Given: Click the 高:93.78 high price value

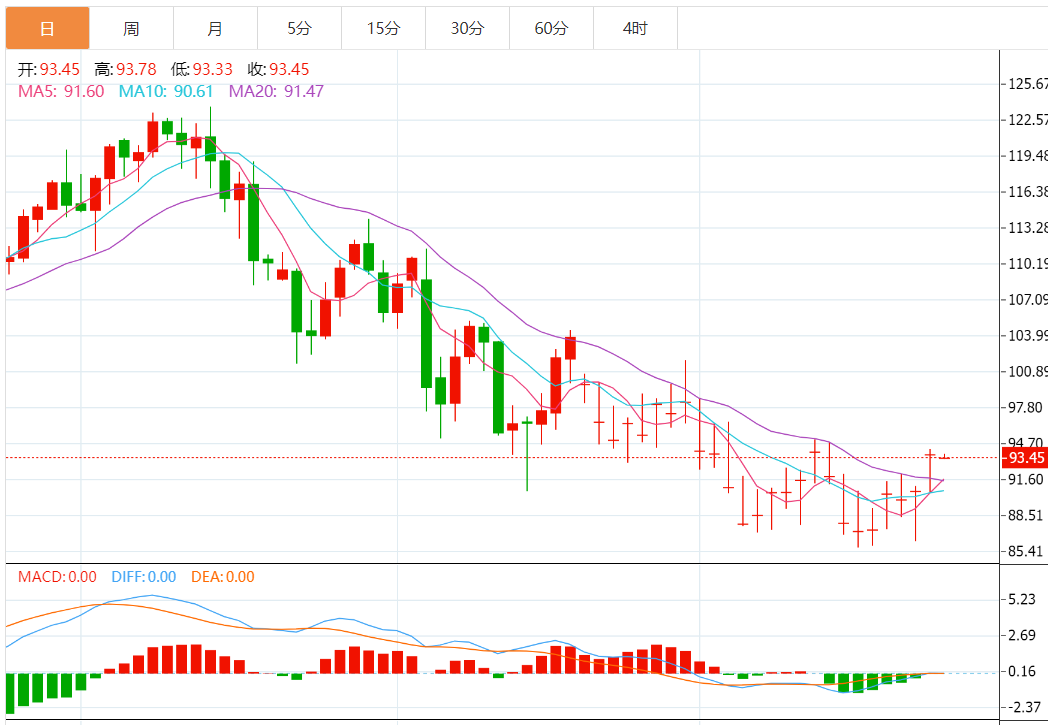Looking at the screenshot, I should [126, 69].
